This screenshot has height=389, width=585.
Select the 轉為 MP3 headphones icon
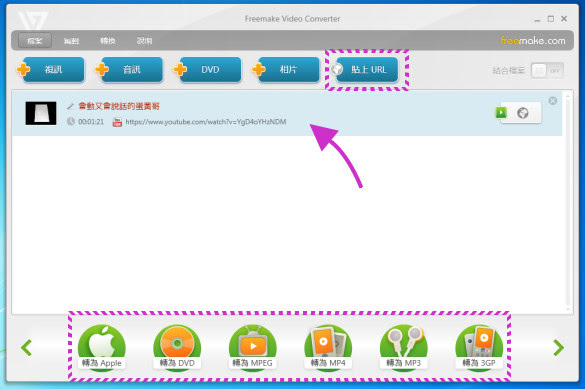pos(404,347)
